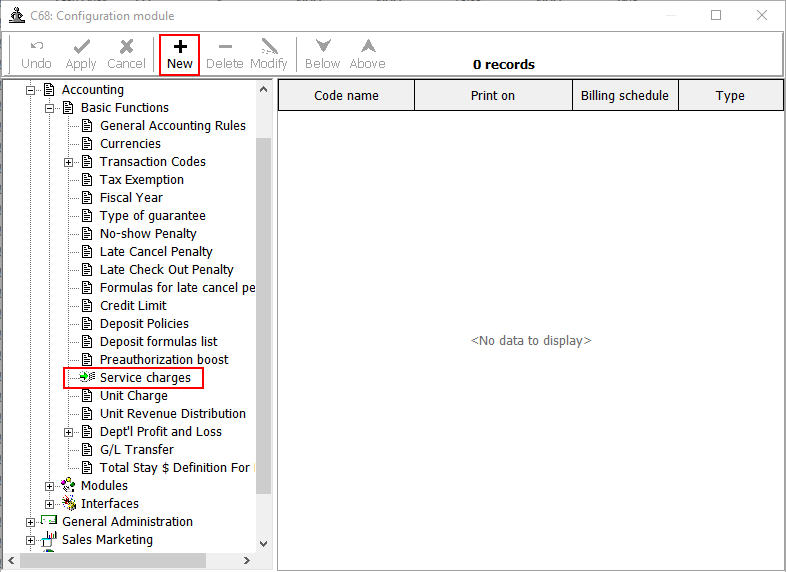Select the Deposit Policies entry
The width and height of the screenshot is (786, 572).
144,324
